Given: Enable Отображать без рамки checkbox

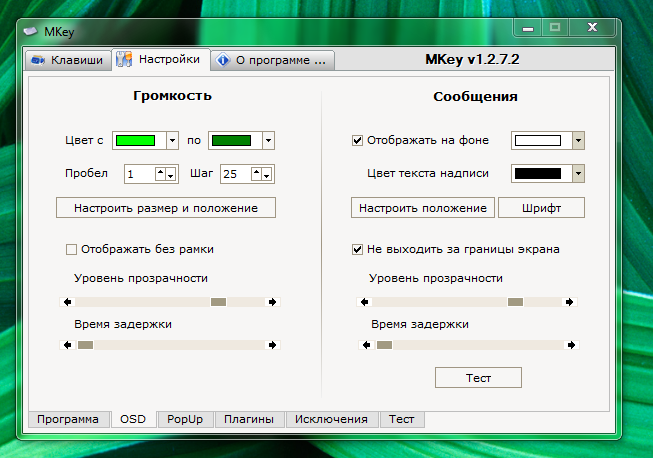Looking at the screenshot, I should point(71,249).
